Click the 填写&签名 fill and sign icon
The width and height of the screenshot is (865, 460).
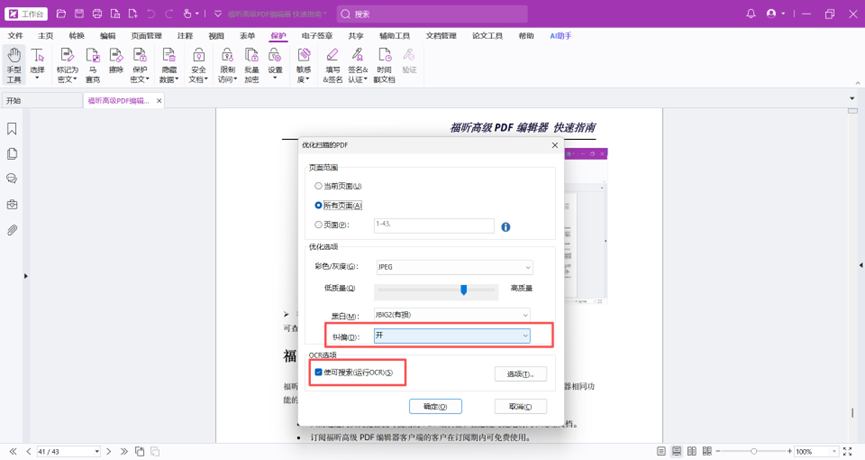pos(332,65)
